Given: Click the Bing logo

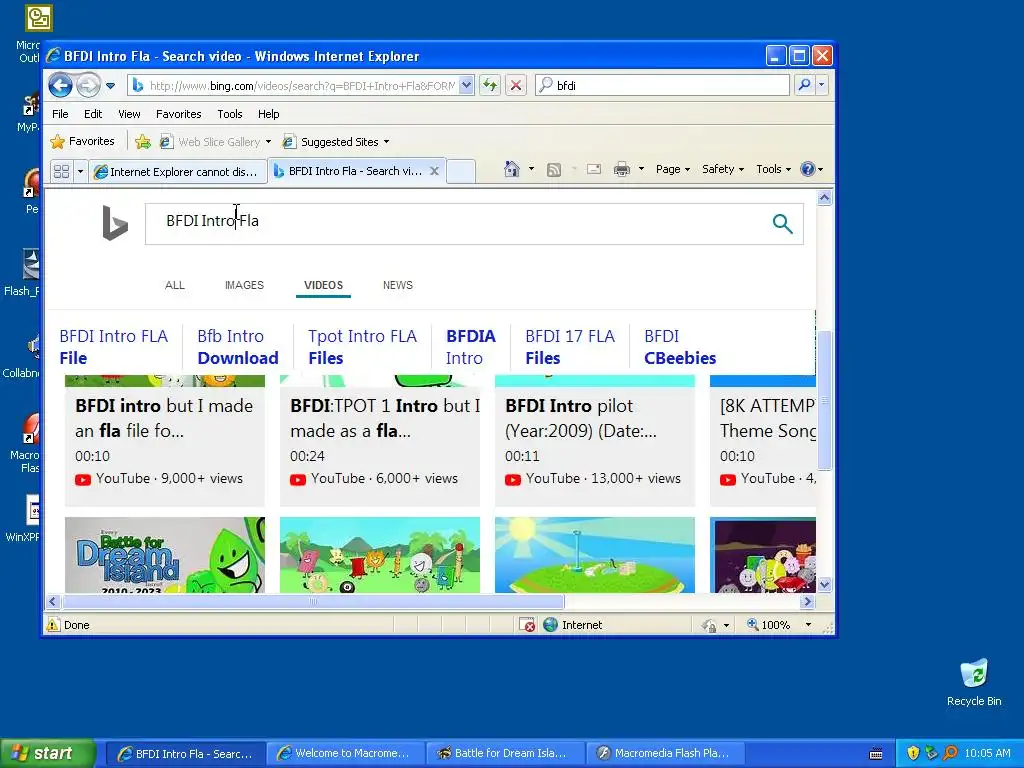Looking at the screenshot, I should 115,223.
